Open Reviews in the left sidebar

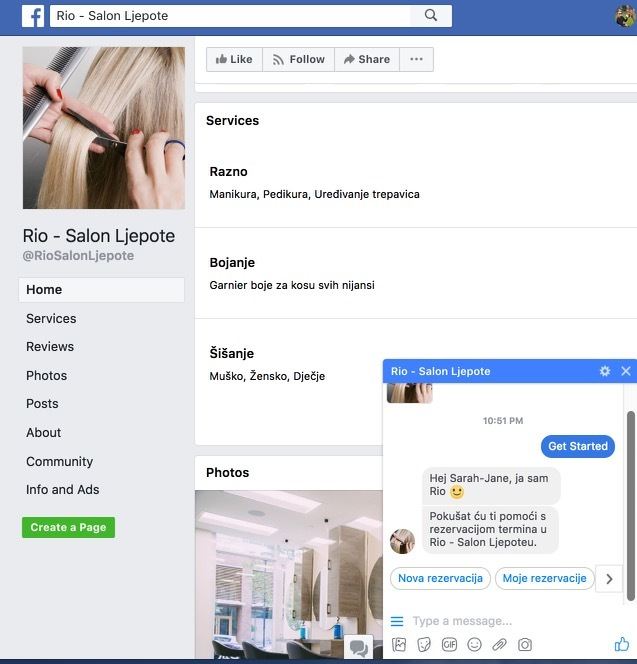point(50,347)
